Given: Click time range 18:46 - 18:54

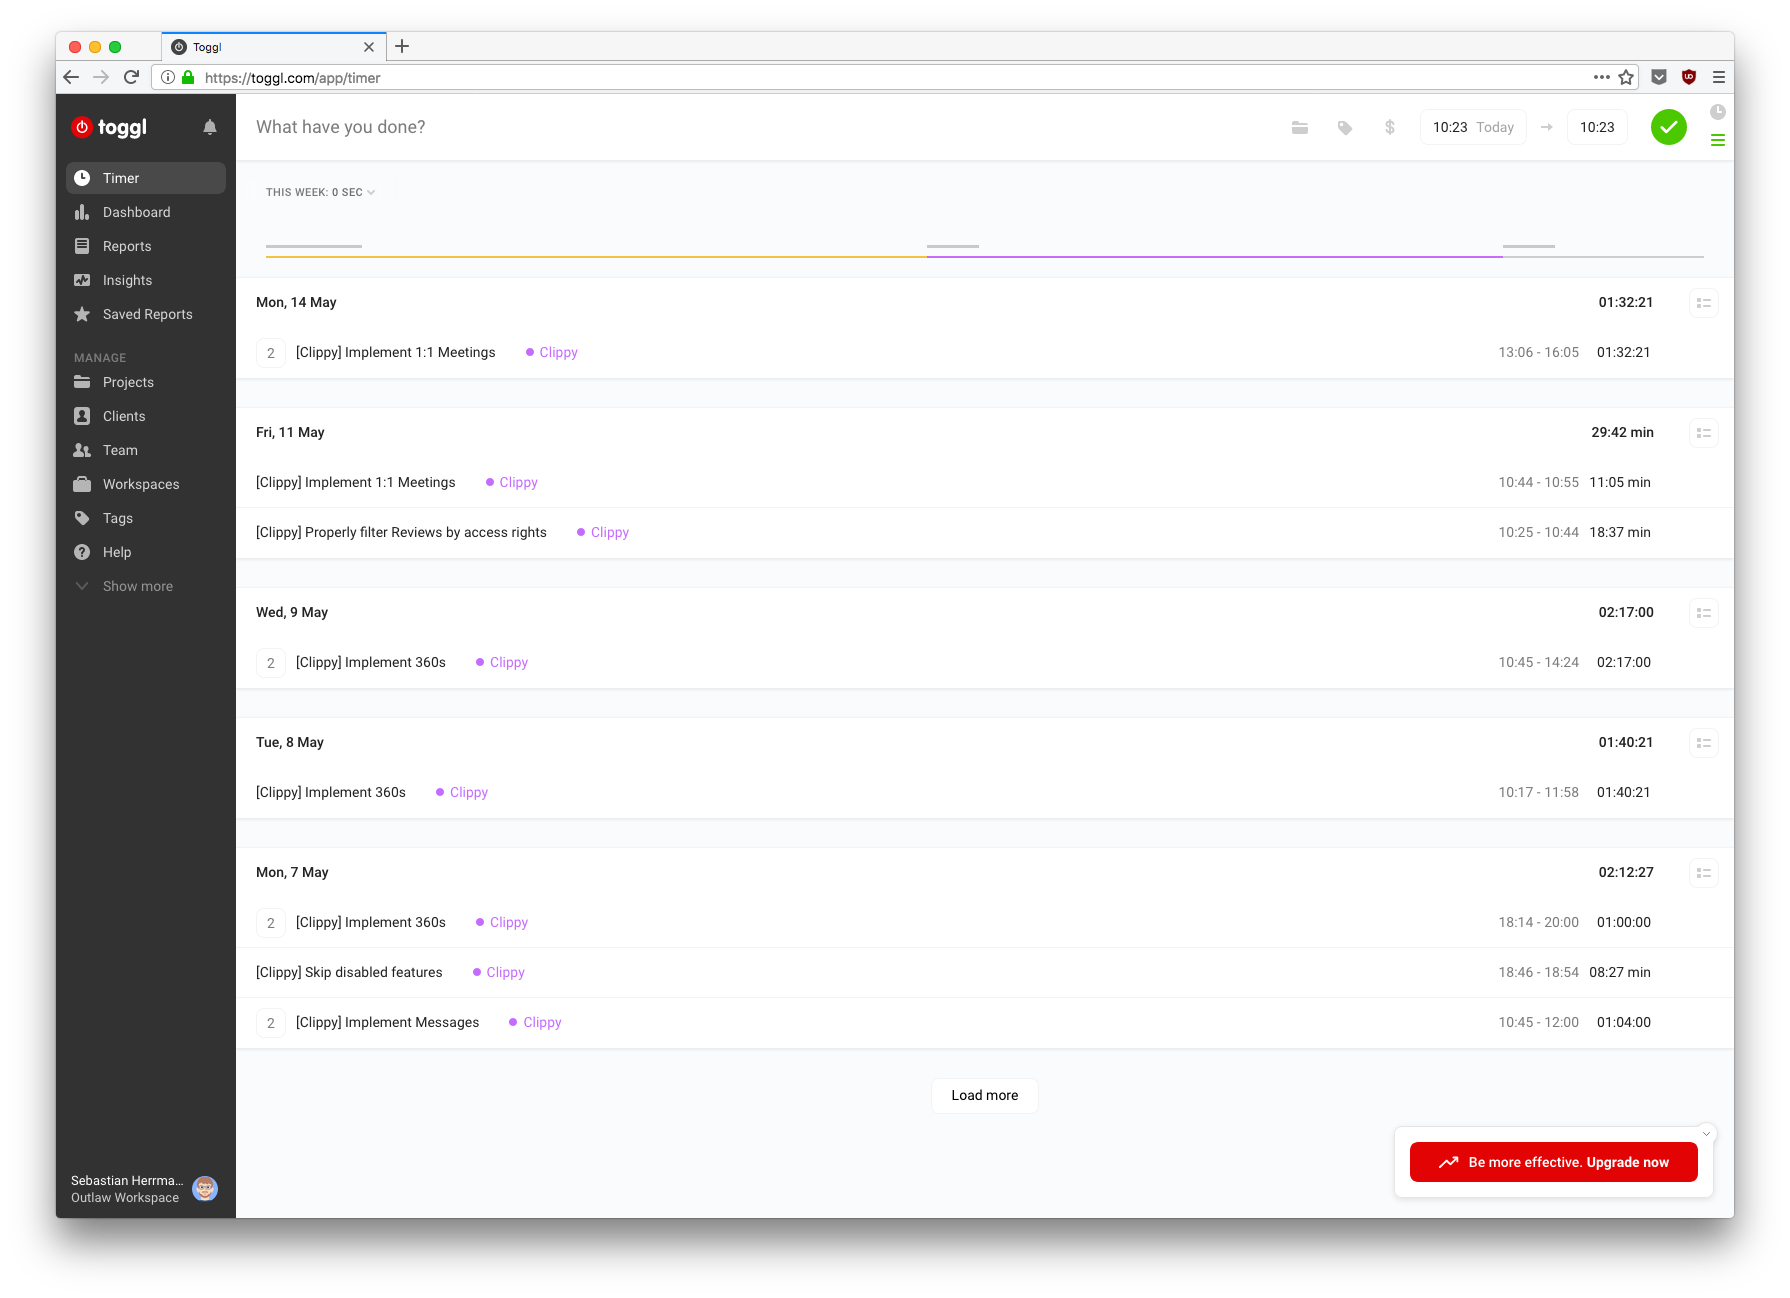Looking at the screenshot, I should (x=1538, y=972).
